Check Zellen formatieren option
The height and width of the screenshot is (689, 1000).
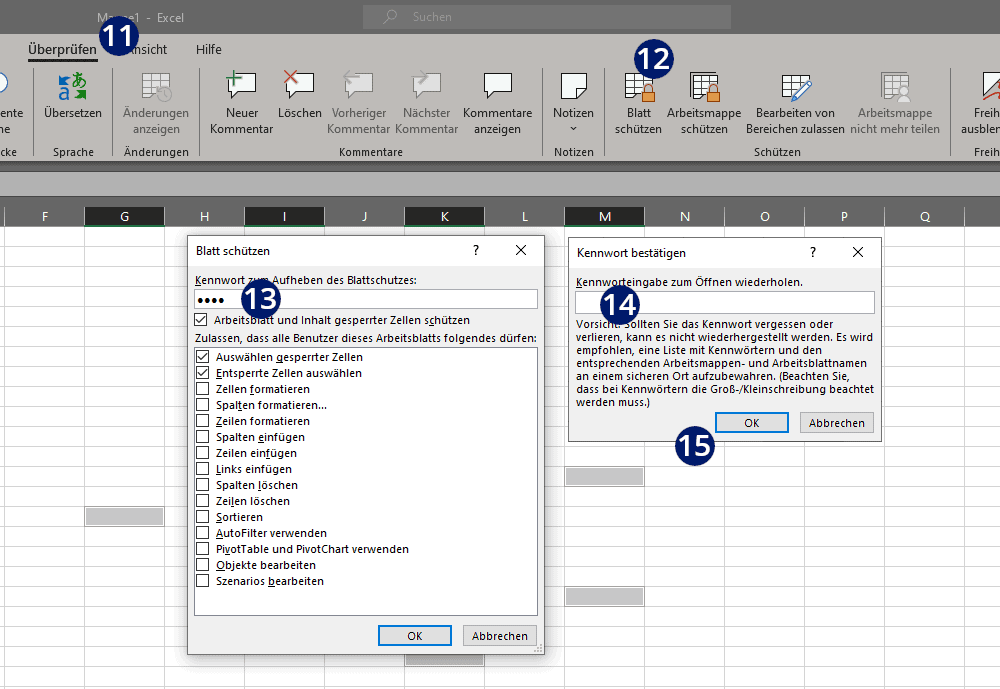click(203, 389)
